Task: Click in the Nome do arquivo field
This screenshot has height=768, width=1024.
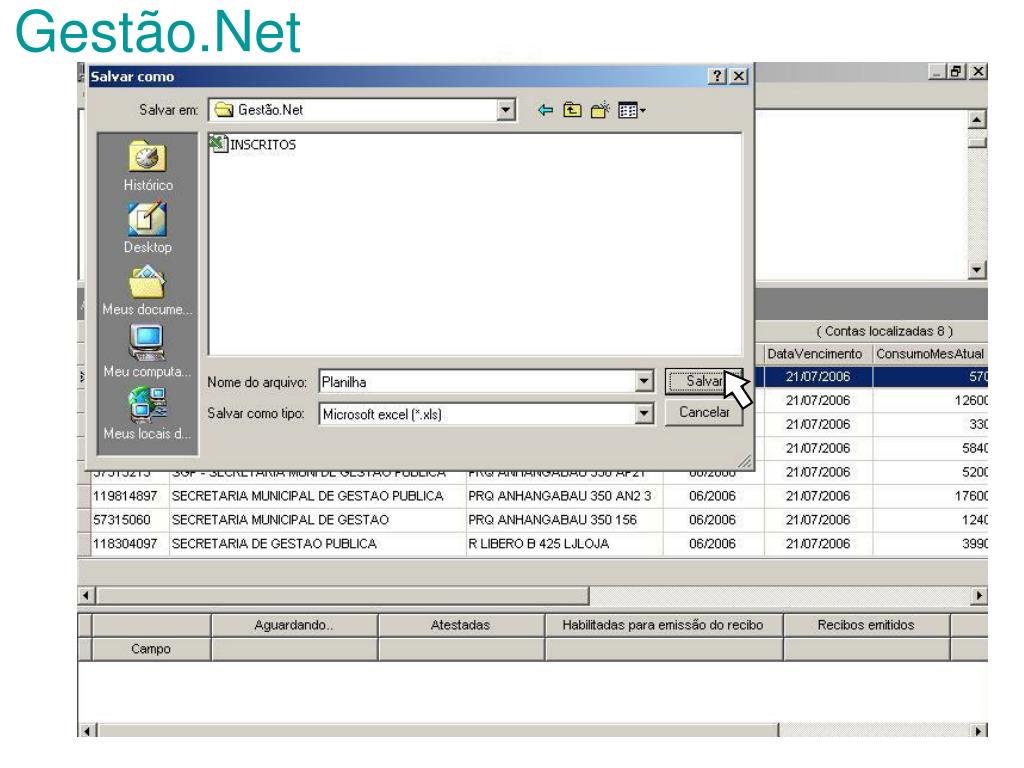Action: [477, 381]
